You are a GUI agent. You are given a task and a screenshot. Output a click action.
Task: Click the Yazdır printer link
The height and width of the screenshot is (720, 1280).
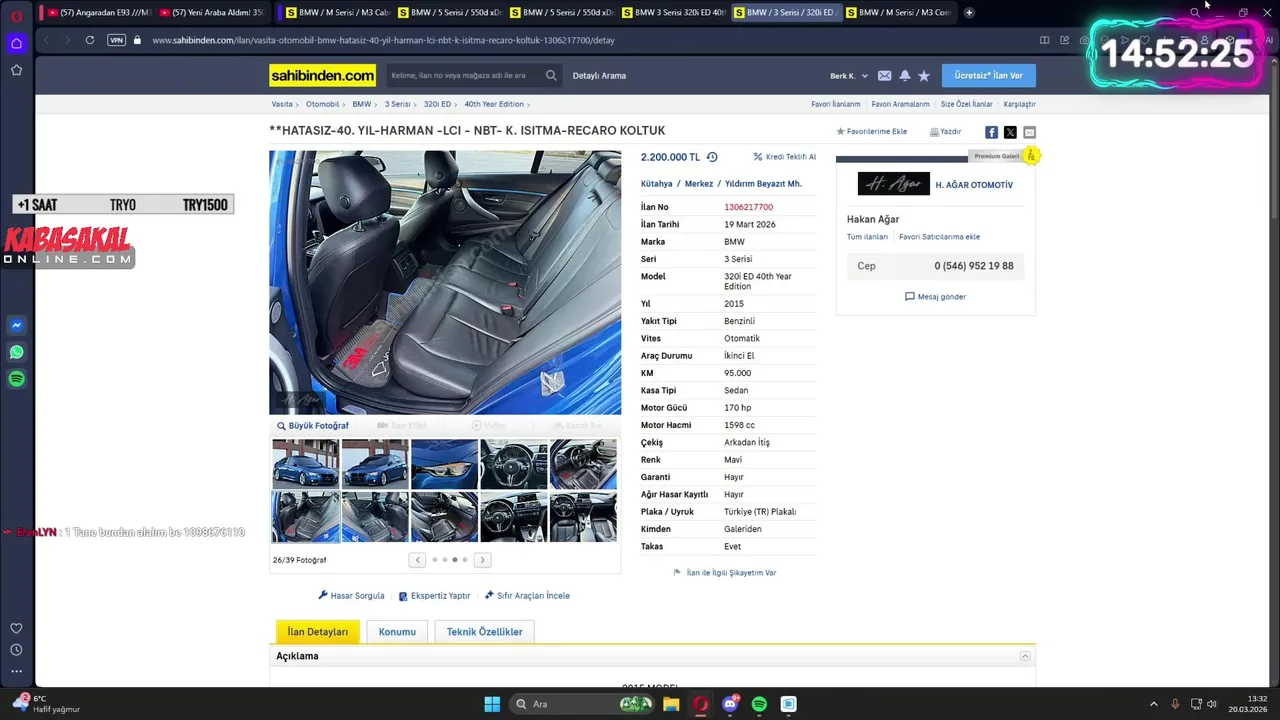(945, 132)
